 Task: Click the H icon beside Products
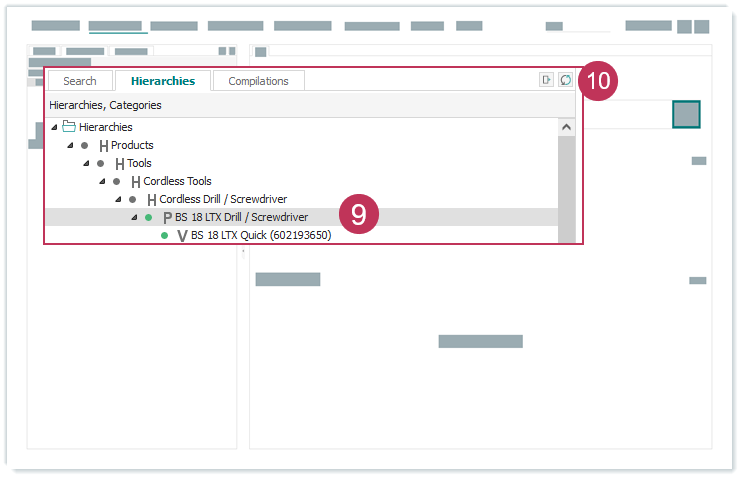[103, 146]
